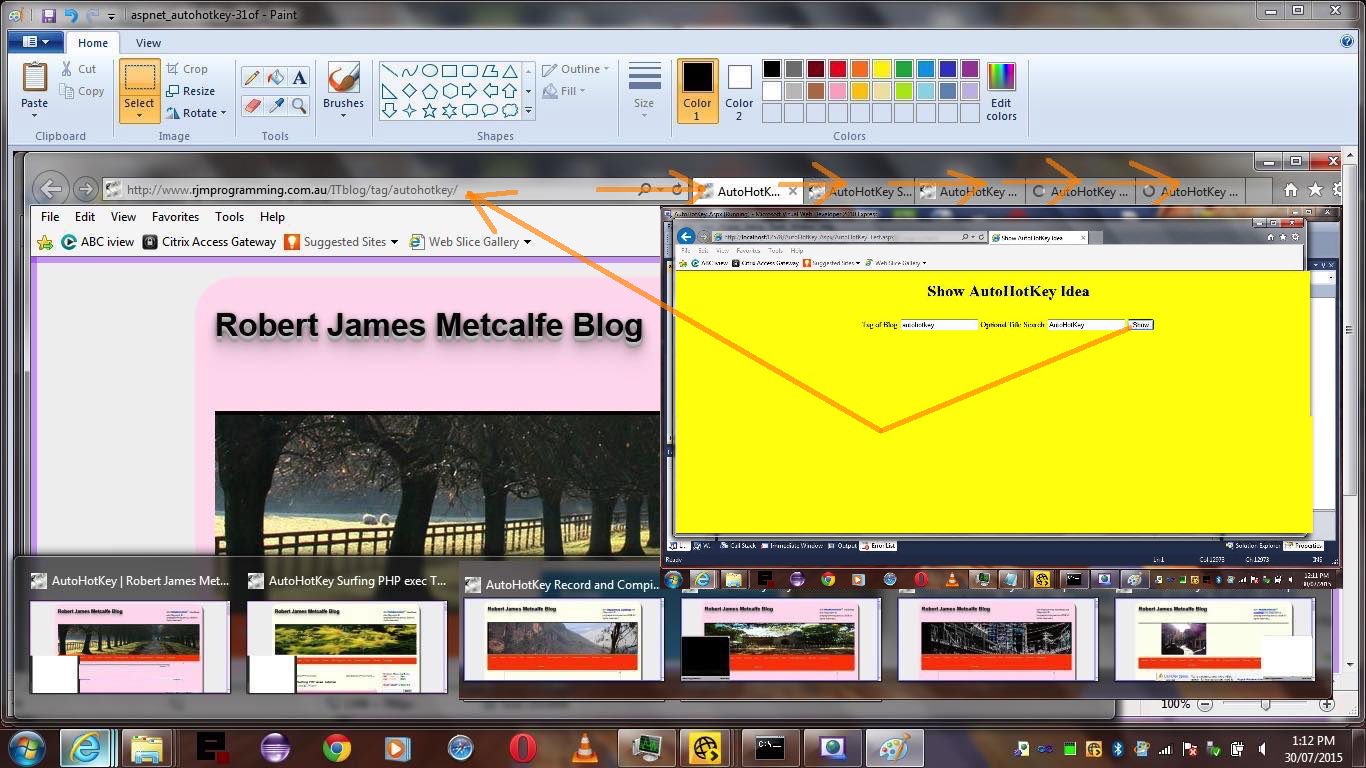Click the Copy command

82,91
